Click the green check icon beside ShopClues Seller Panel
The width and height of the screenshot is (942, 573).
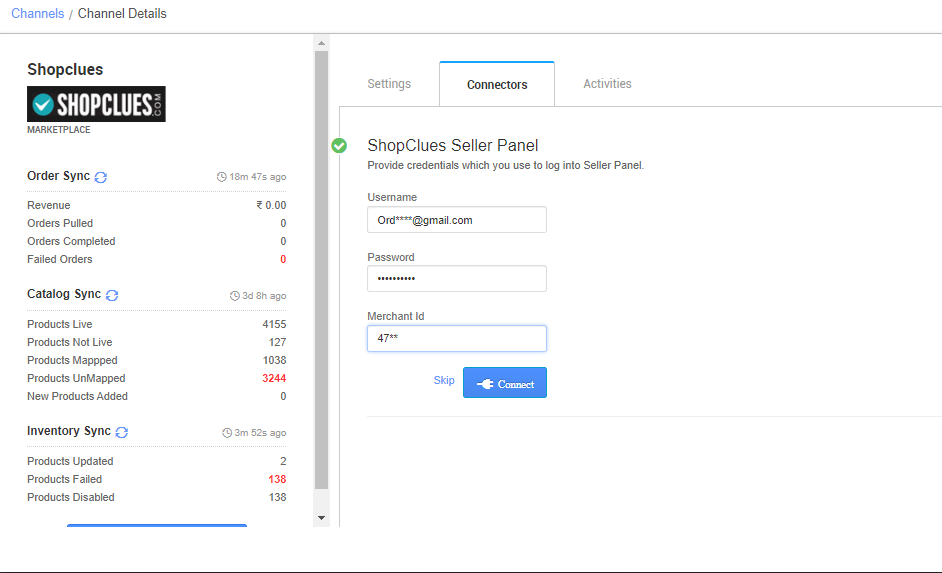tap(339, 145)
